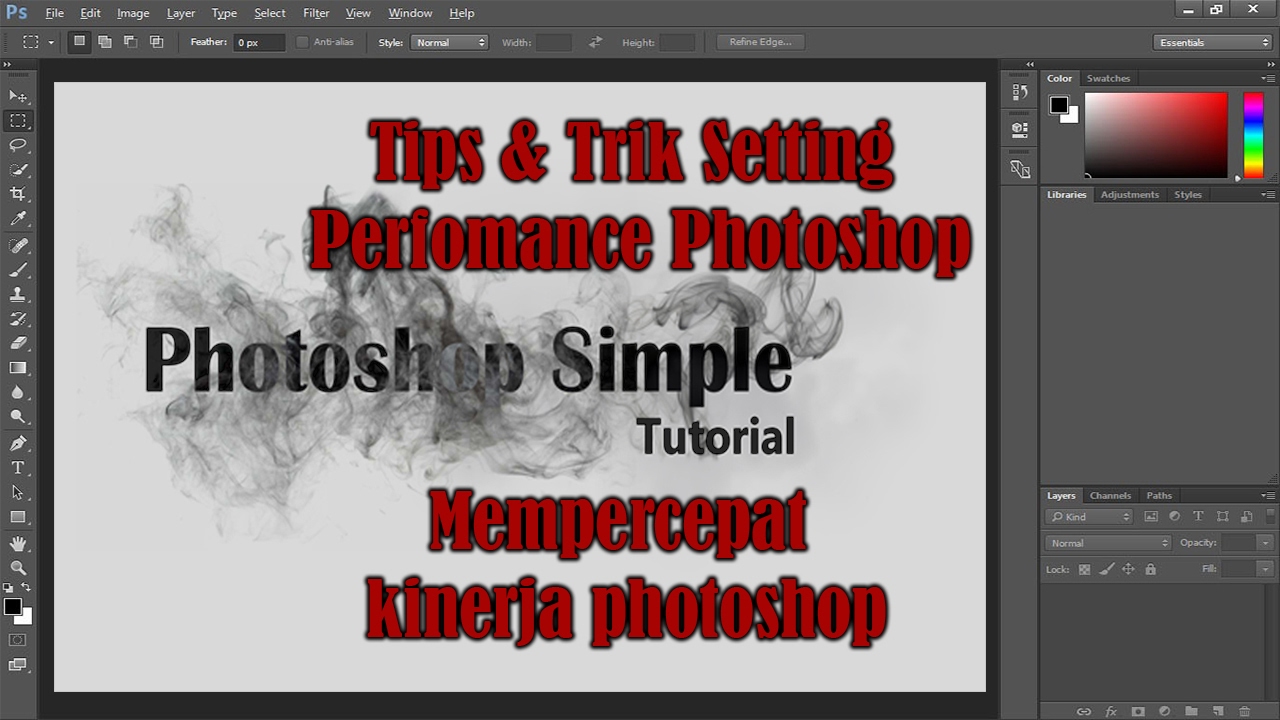Open the Filter menu
The image size is (1280, 720).
(316, 13)
